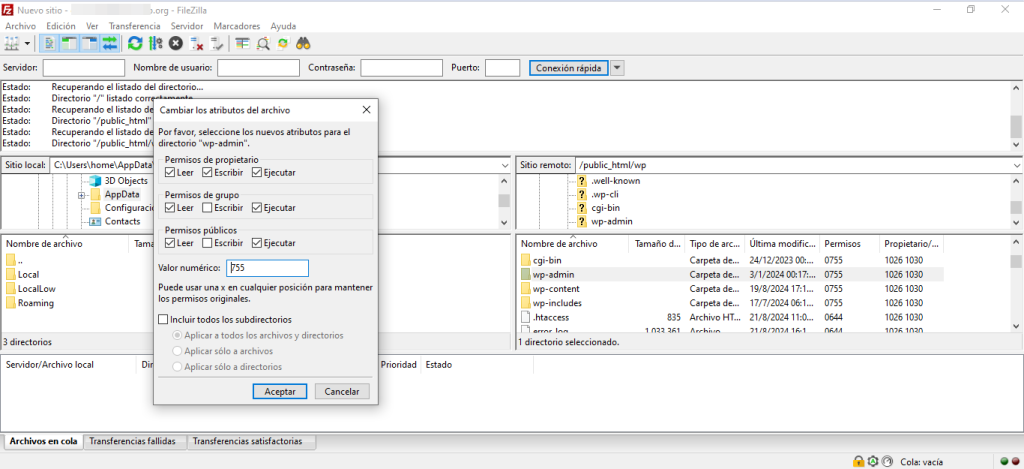The height and width of the screenshot is (469, 1024).
Task: Open the Transferencia menu
Action: tap(135, 26)
